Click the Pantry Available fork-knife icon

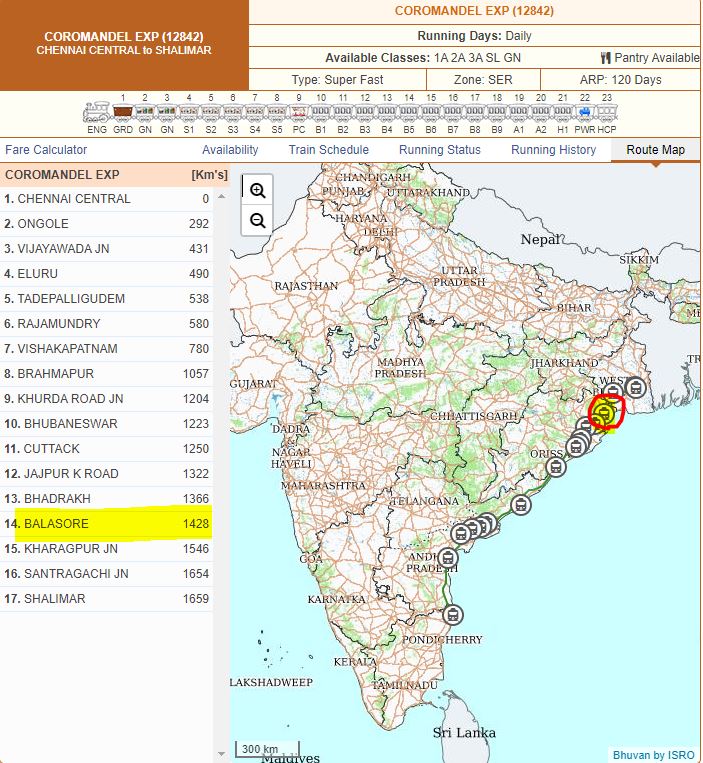605,58
